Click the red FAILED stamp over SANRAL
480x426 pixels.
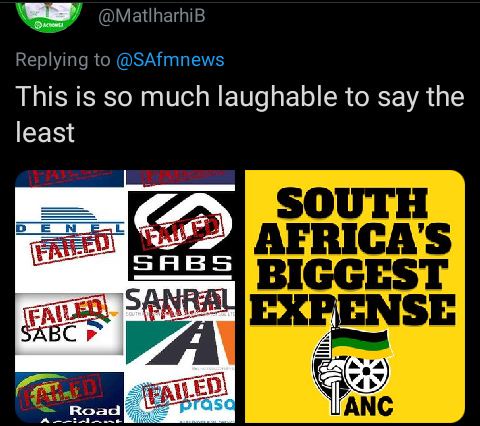pos(183,306)
